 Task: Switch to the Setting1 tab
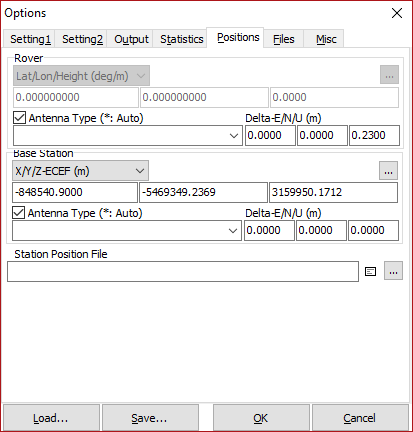[x=30, y=39]
